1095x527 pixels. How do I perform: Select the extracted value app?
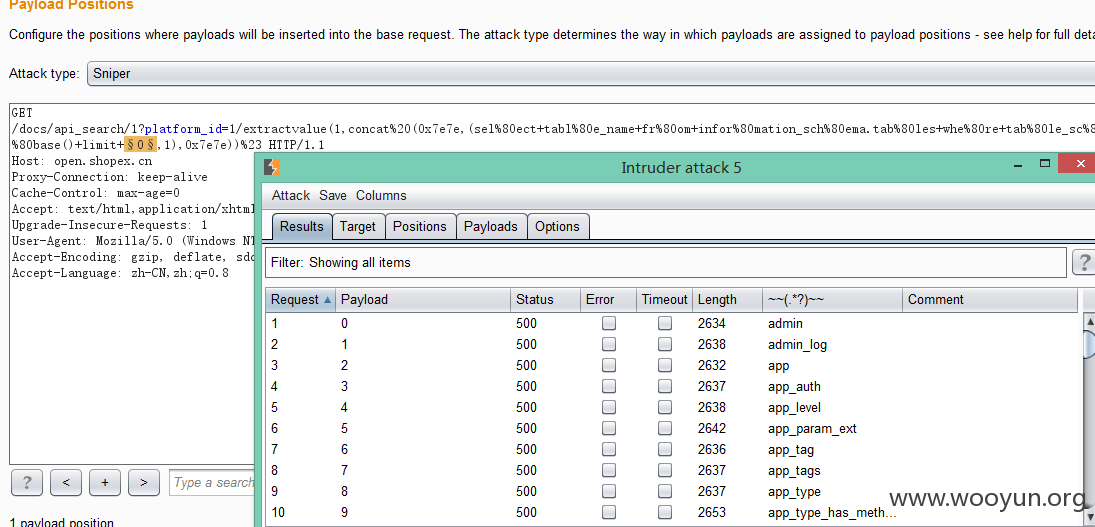point(778,366)
